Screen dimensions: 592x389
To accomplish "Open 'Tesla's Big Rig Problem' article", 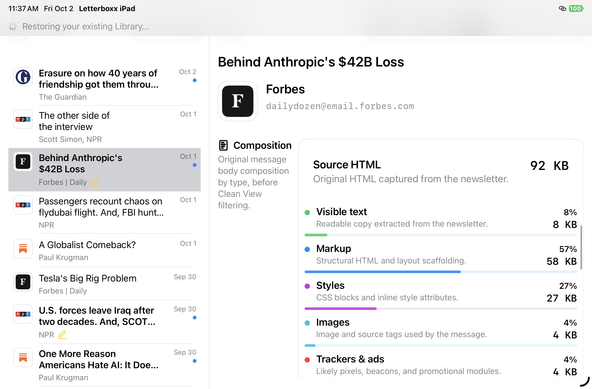I will [x=105, y=284].
